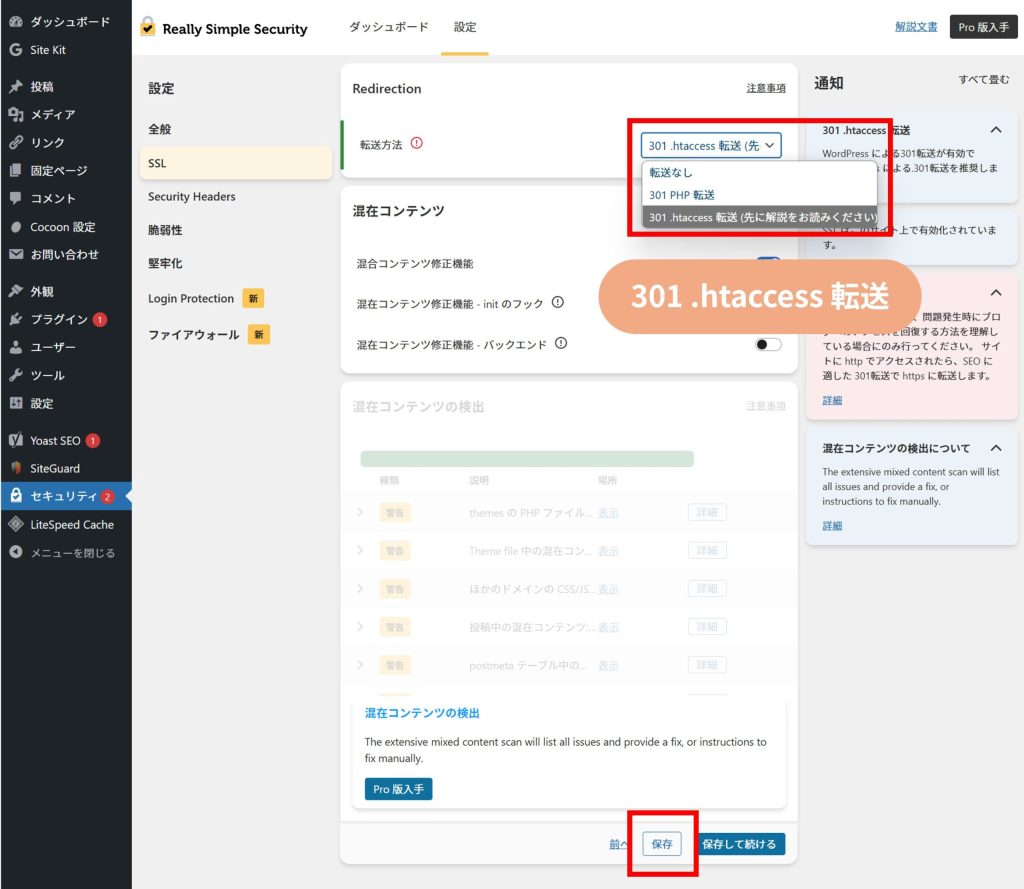Toggle the 混合コンテンツ修正機能 switch
This screenshot has width=1024, height=889.
point(768,264)
